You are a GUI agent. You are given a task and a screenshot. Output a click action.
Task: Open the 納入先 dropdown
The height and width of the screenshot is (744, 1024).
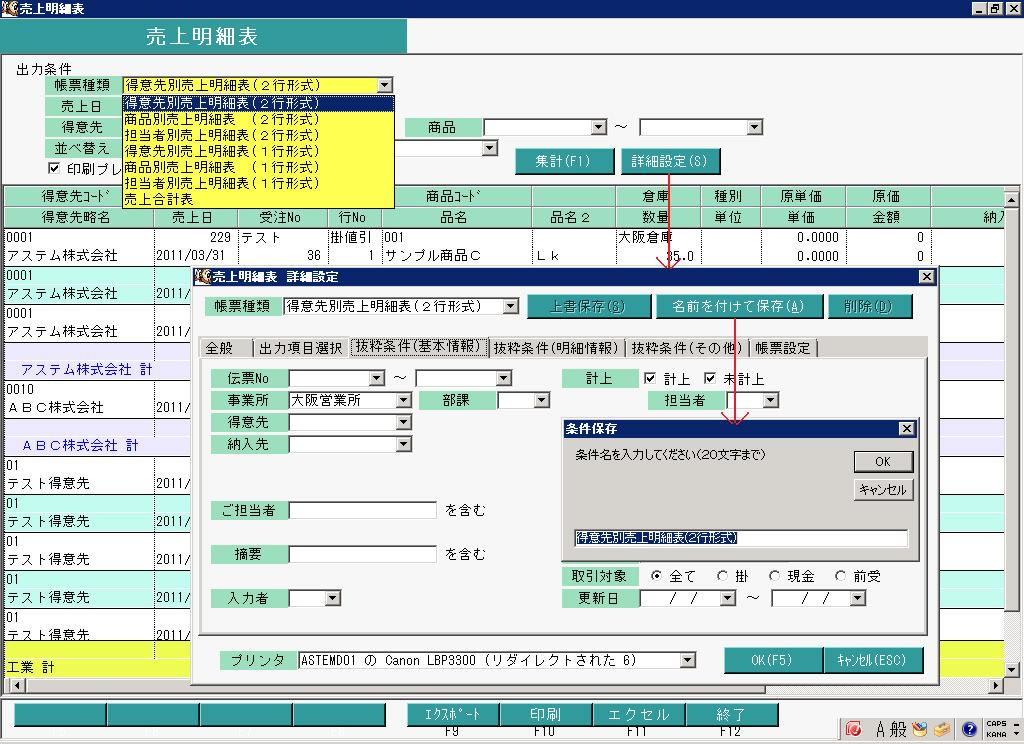pyautogui.click(x=404, y=444)
